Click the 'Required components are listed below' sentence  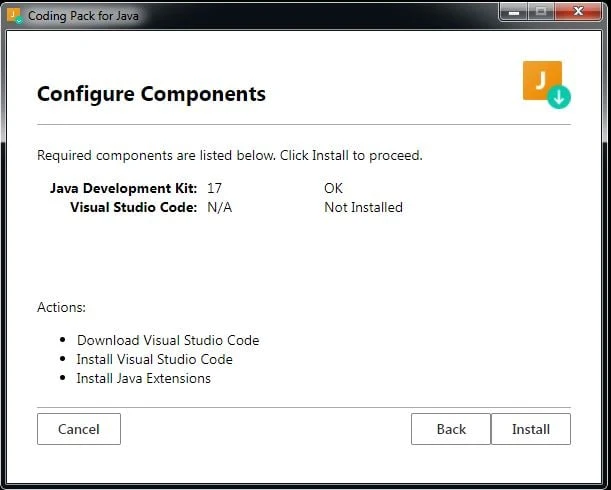click(230, 156)
